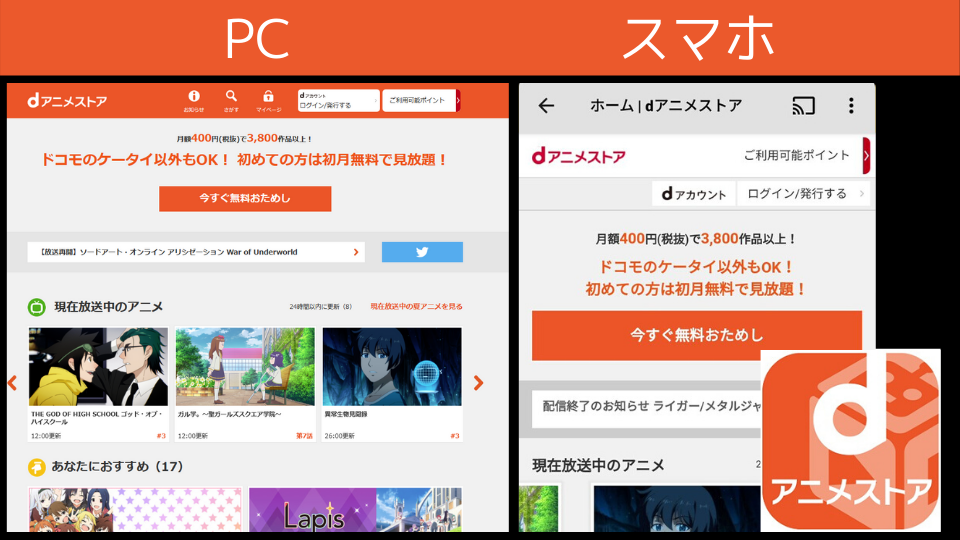Click #3 episode label under THE GOD OF HIGH SCHOOL
This screenshot has height=540, width=960.
point(161,436)
